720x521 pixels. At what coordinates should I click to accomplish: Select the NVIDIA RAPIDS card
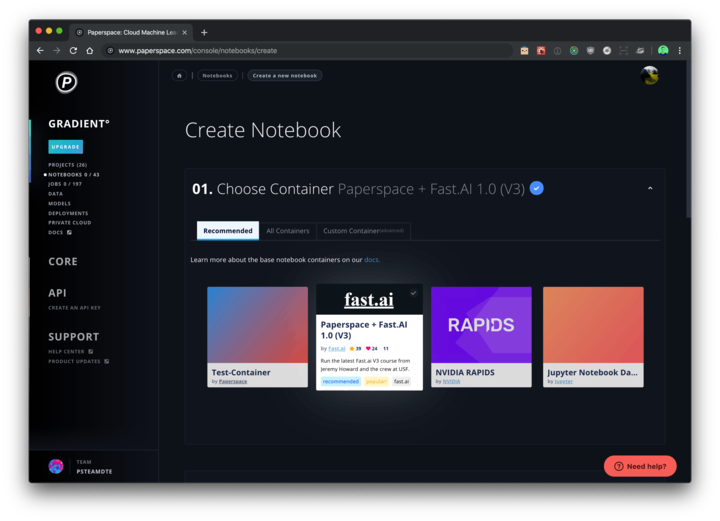pos(481,337)
